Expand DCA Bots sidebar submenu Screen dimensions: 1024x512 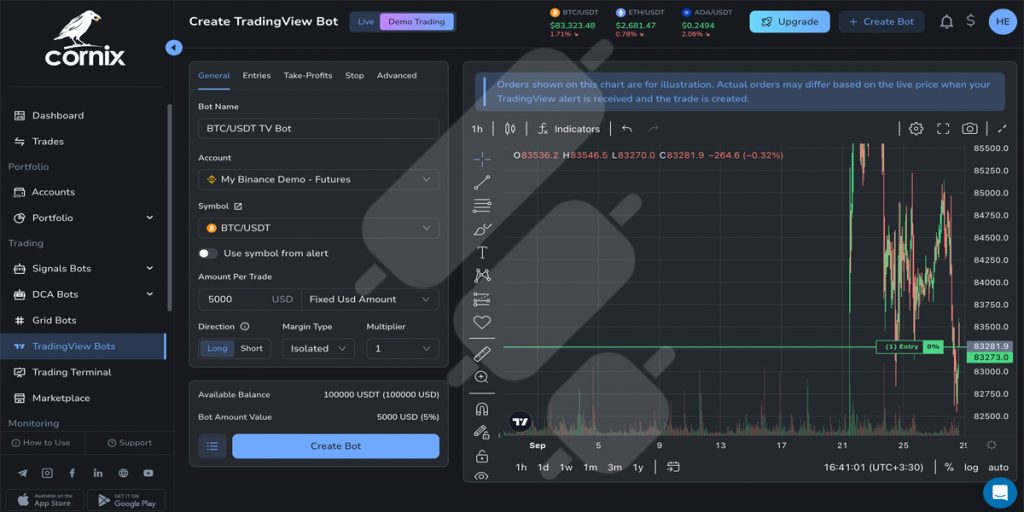(150, 295)
